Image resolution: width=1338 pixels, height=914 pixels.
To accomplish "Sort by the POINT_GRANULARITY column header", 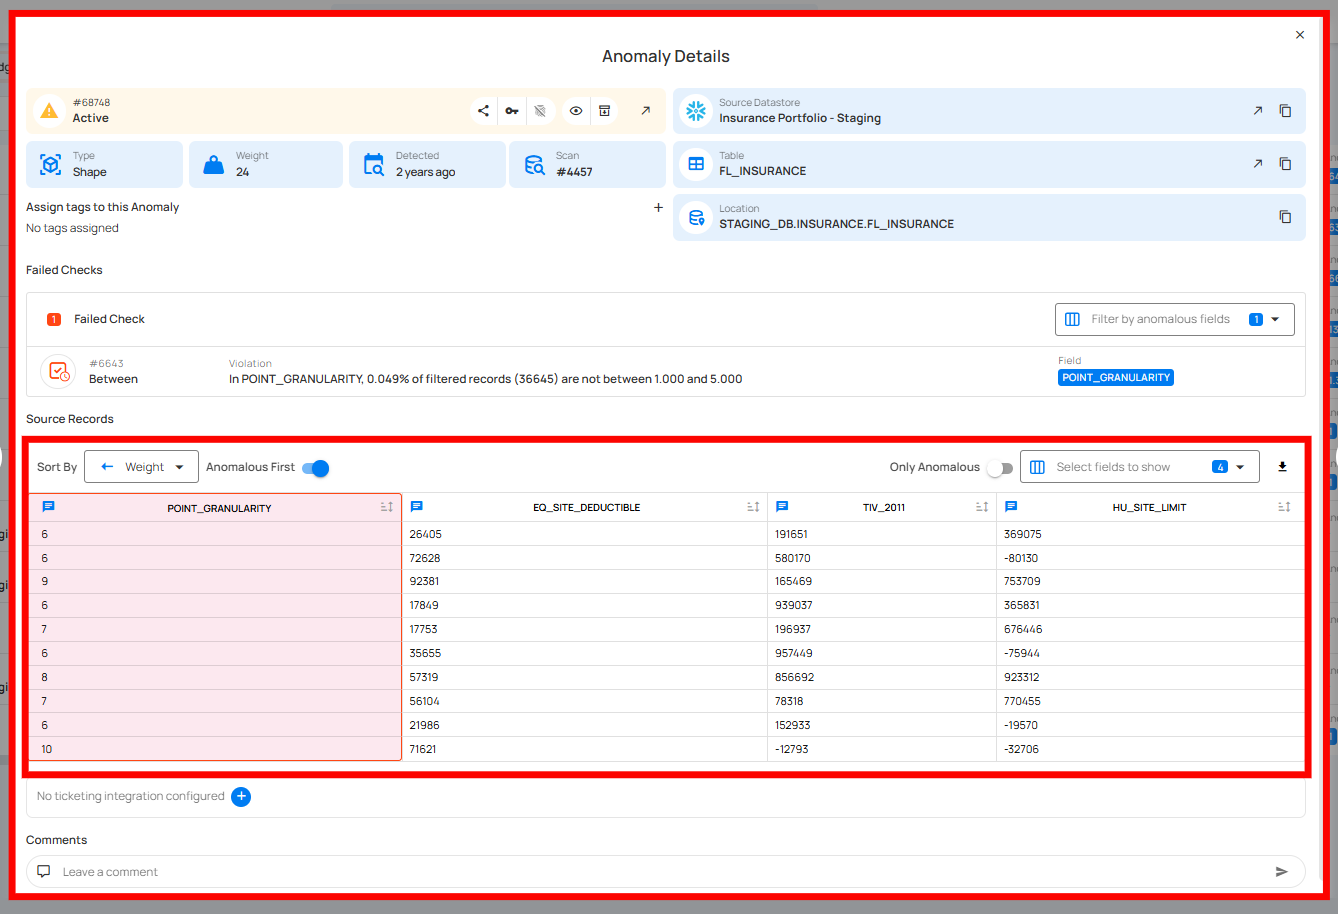I will (386, 508).
